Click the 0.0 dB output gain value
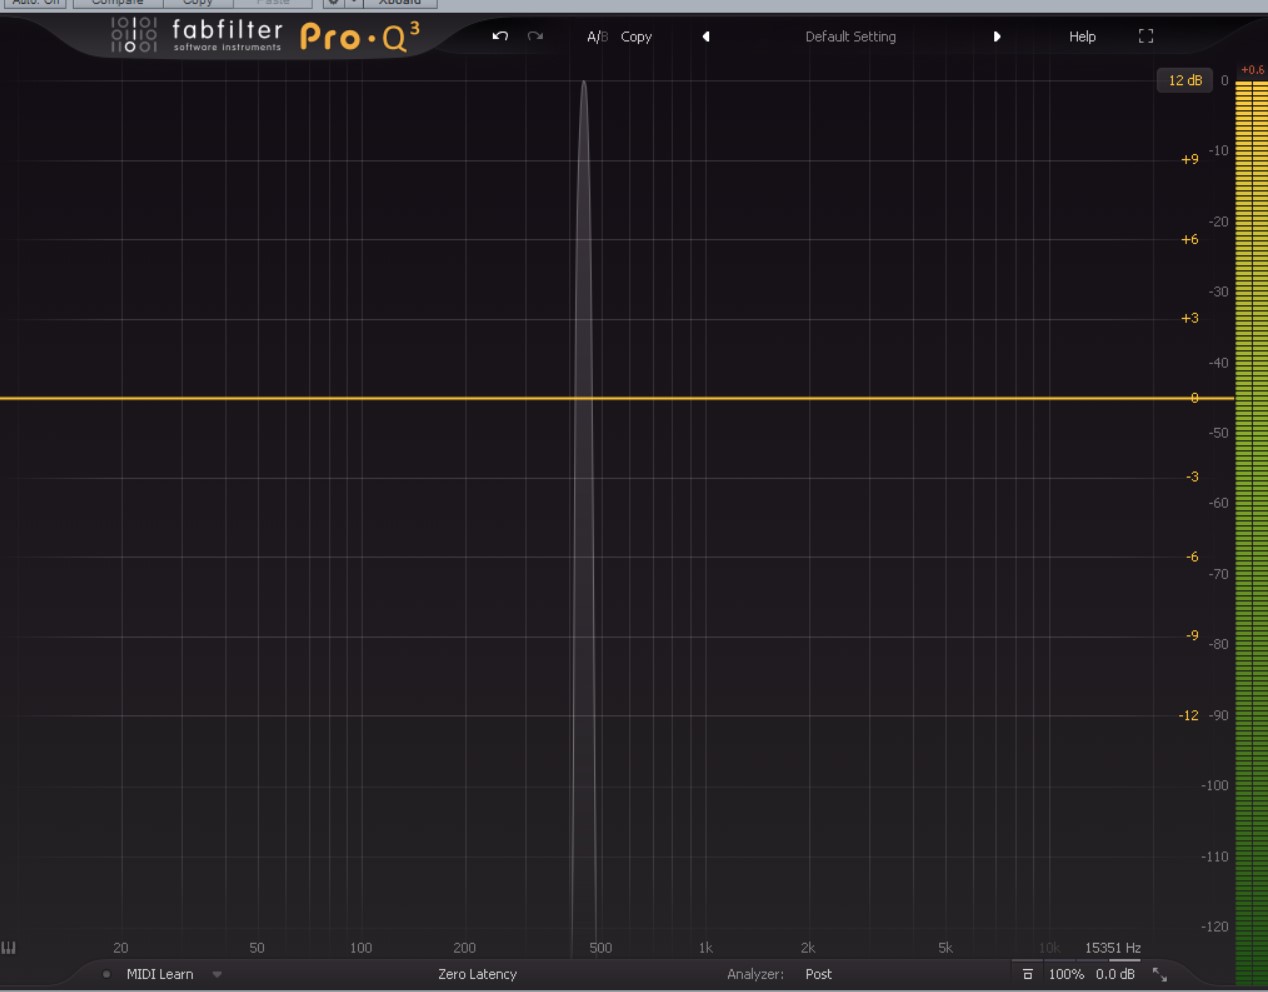The width and height of the screenshot is (1268, 992). click(1115, 974)
